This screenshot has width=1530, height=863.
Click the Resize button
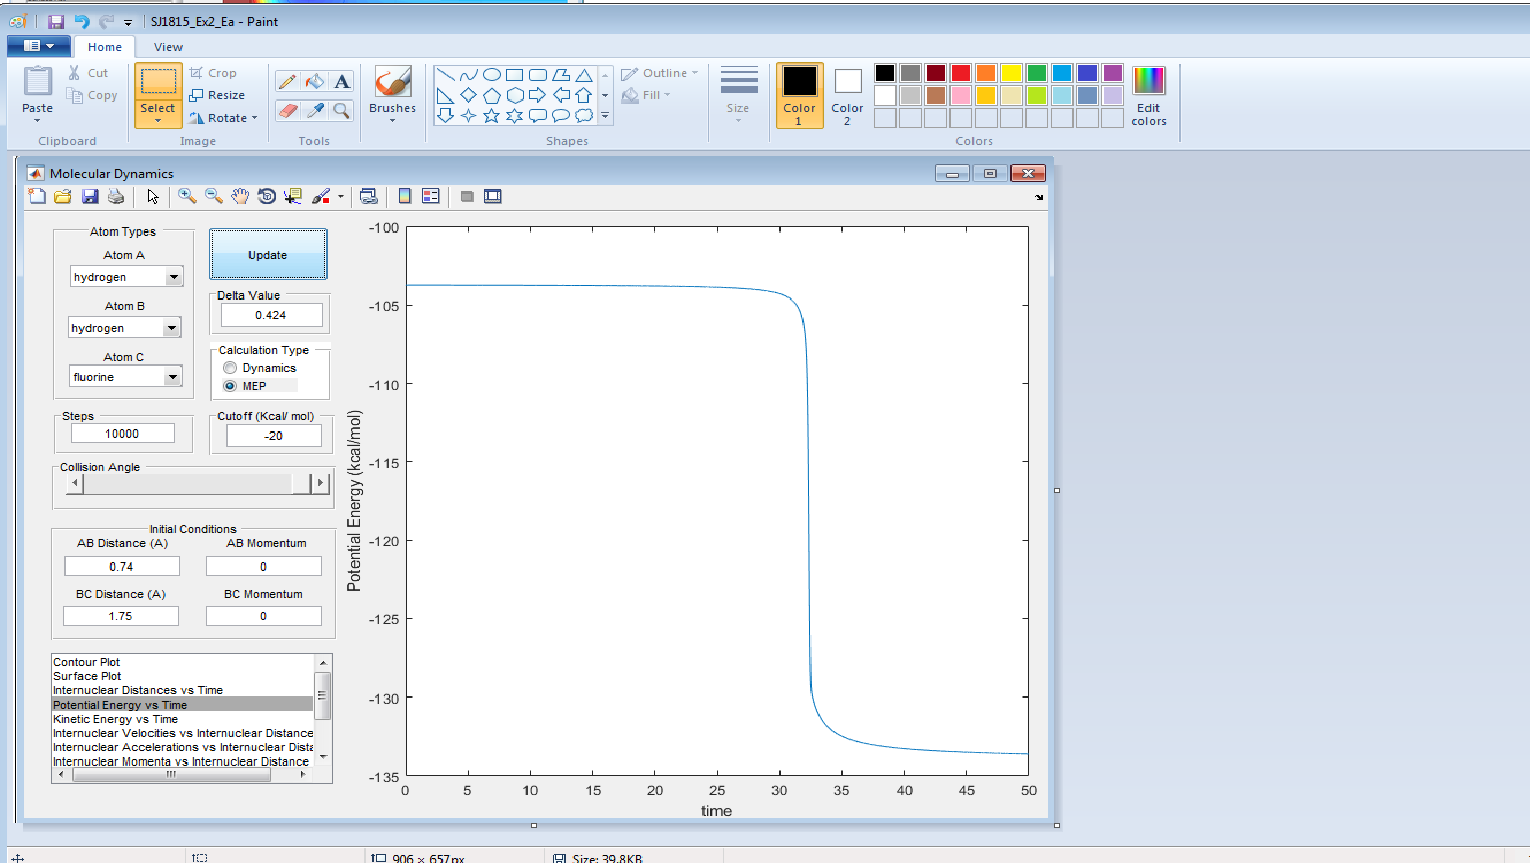[x=218, y=95]
